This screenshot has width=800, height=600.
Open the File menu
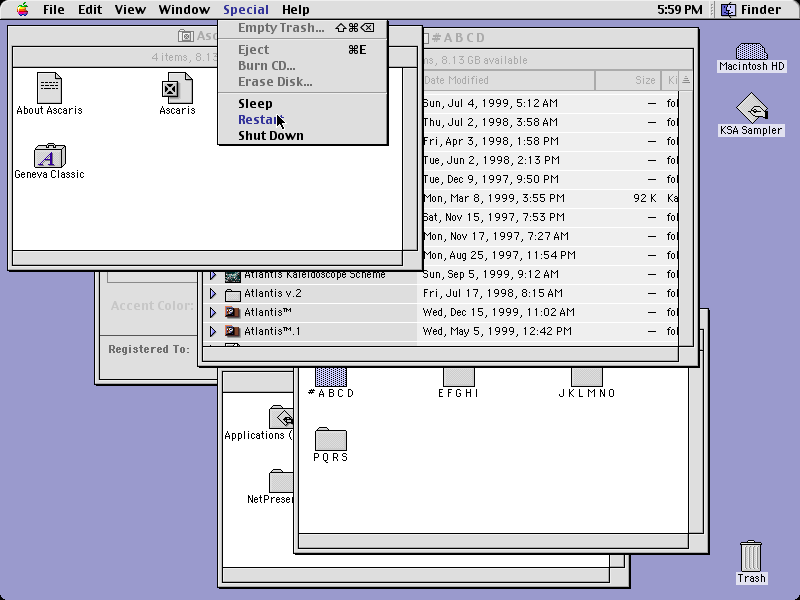point(54,10)
